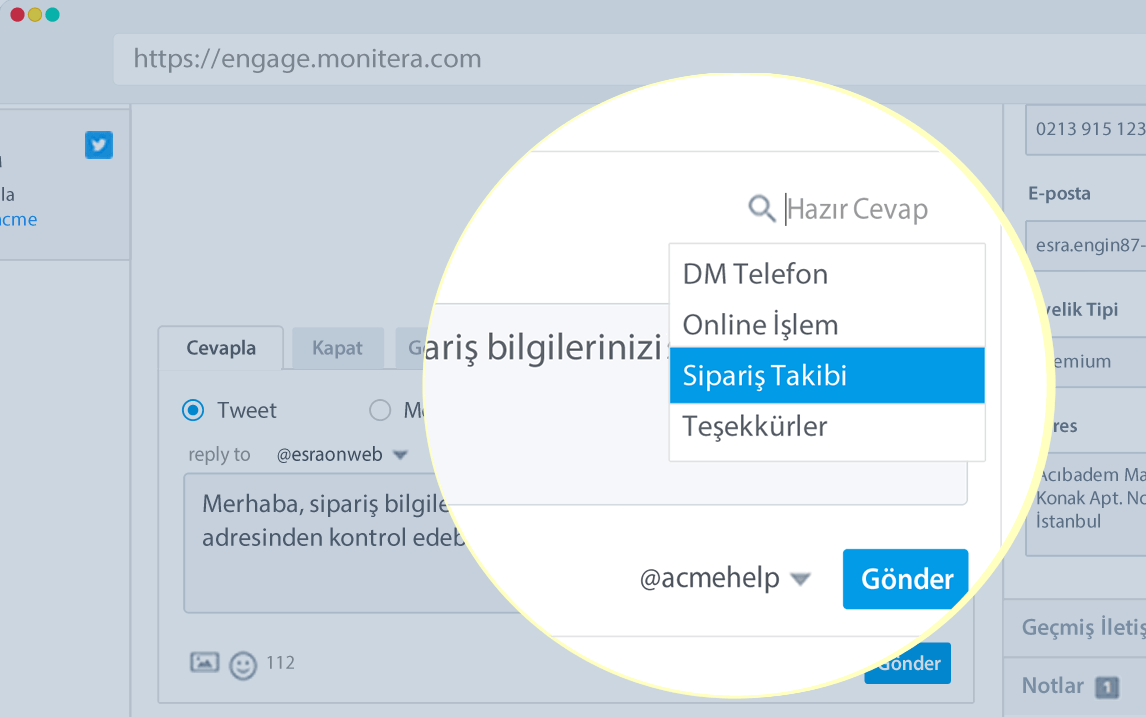Click the Hazır Cevap search magnifier icon
The height and width of the screenshot is (717, 1146).
click(762, 208)
